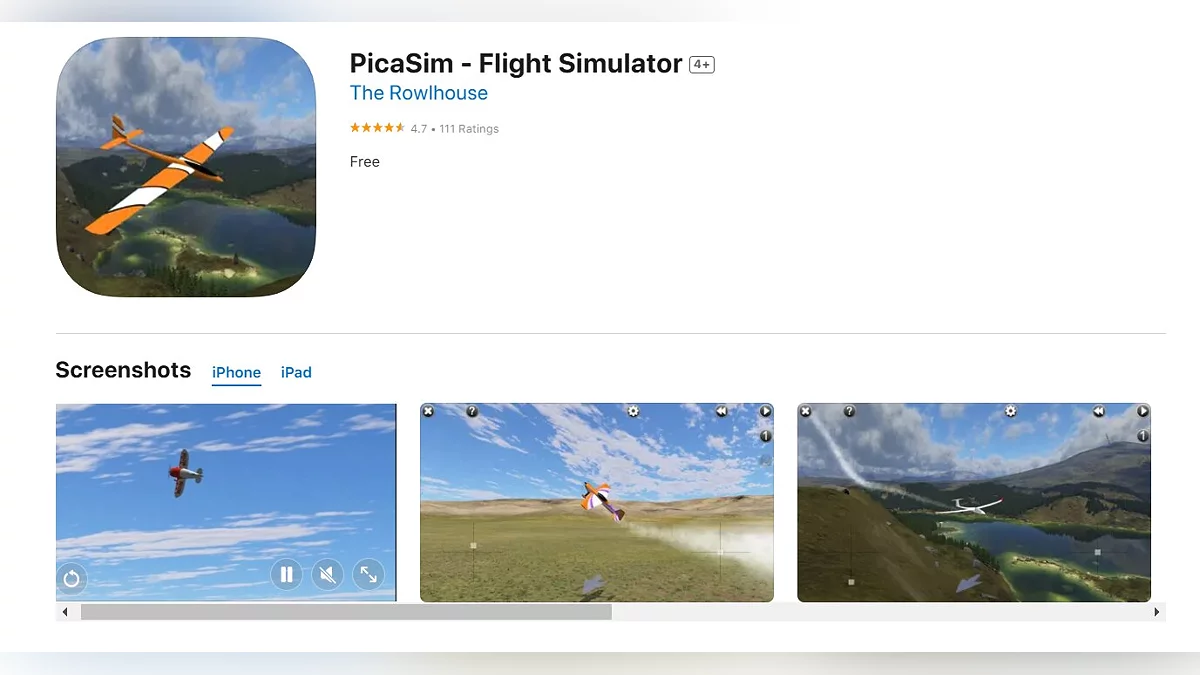The height and width of the screenshot is (675, 1200).
Task: Click help question icon in second screenshot
Action: [x=472, y=411]
